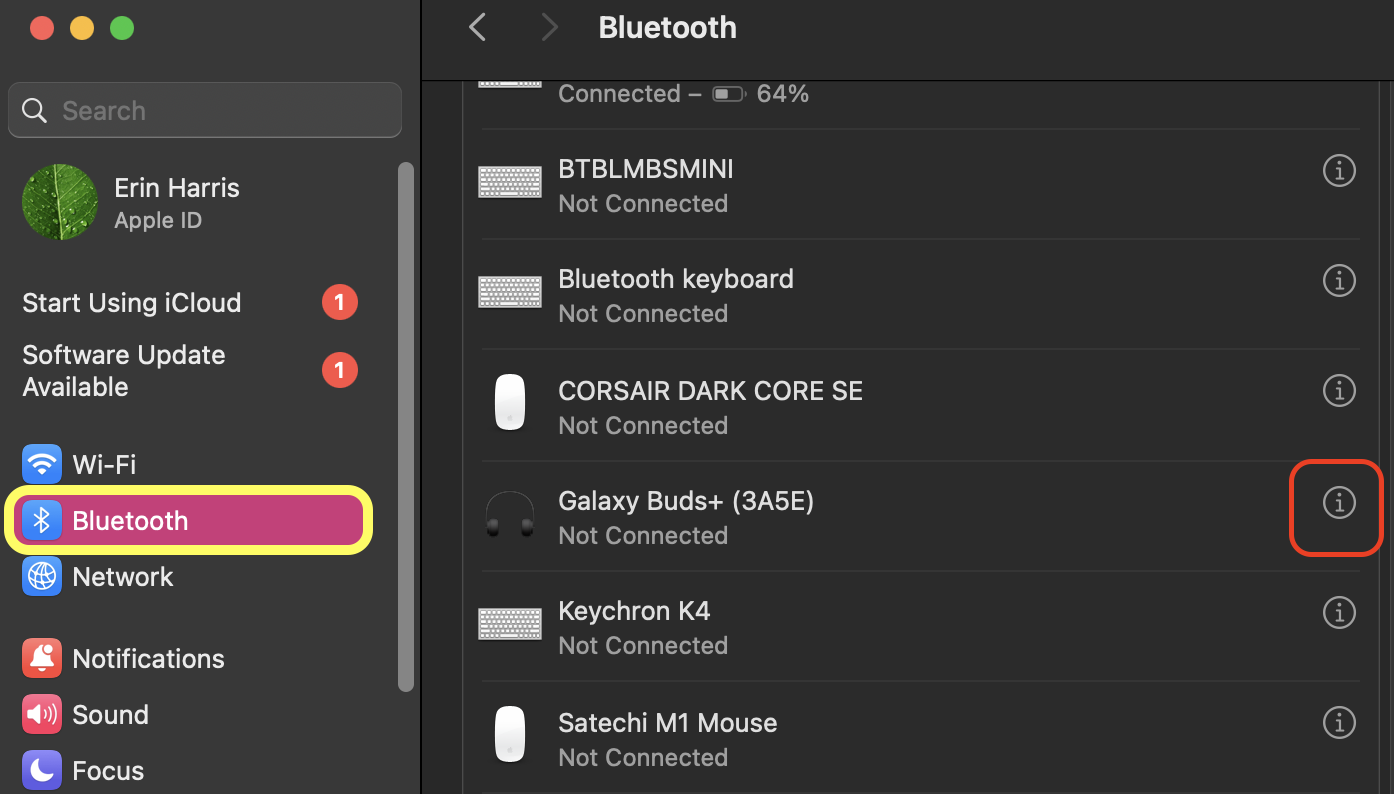Click the forward navigation chevron
This screenshot has width=1394, height=794.
point(549,27)
